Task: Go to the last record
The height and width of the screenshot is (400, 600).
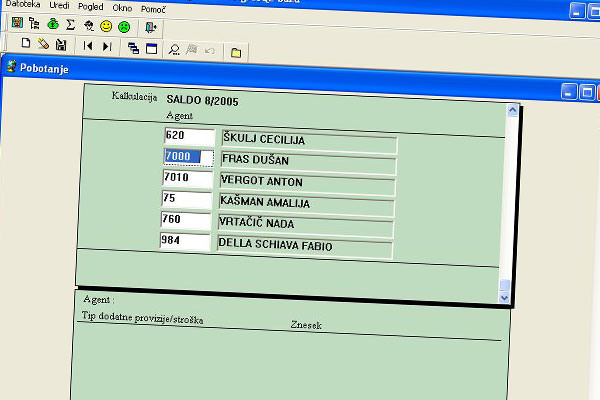Action: pyautogui.click(x=107, y=47)
